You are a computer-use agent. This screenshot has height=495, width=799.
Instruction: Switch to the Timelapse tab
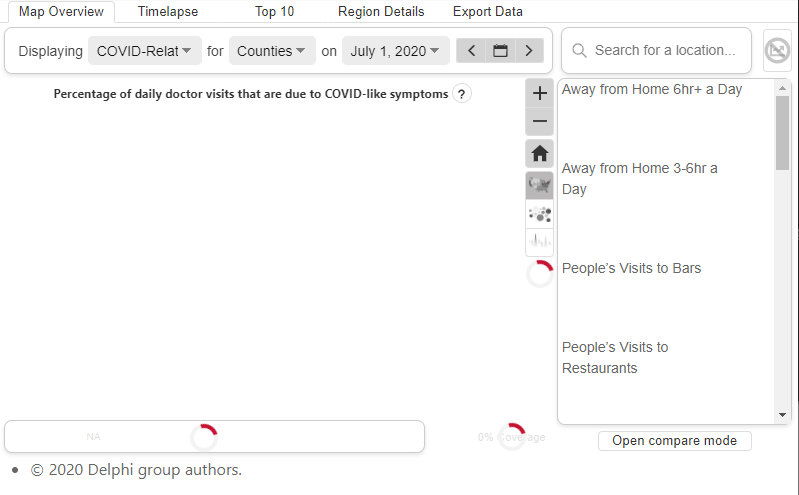click(168, 11)
